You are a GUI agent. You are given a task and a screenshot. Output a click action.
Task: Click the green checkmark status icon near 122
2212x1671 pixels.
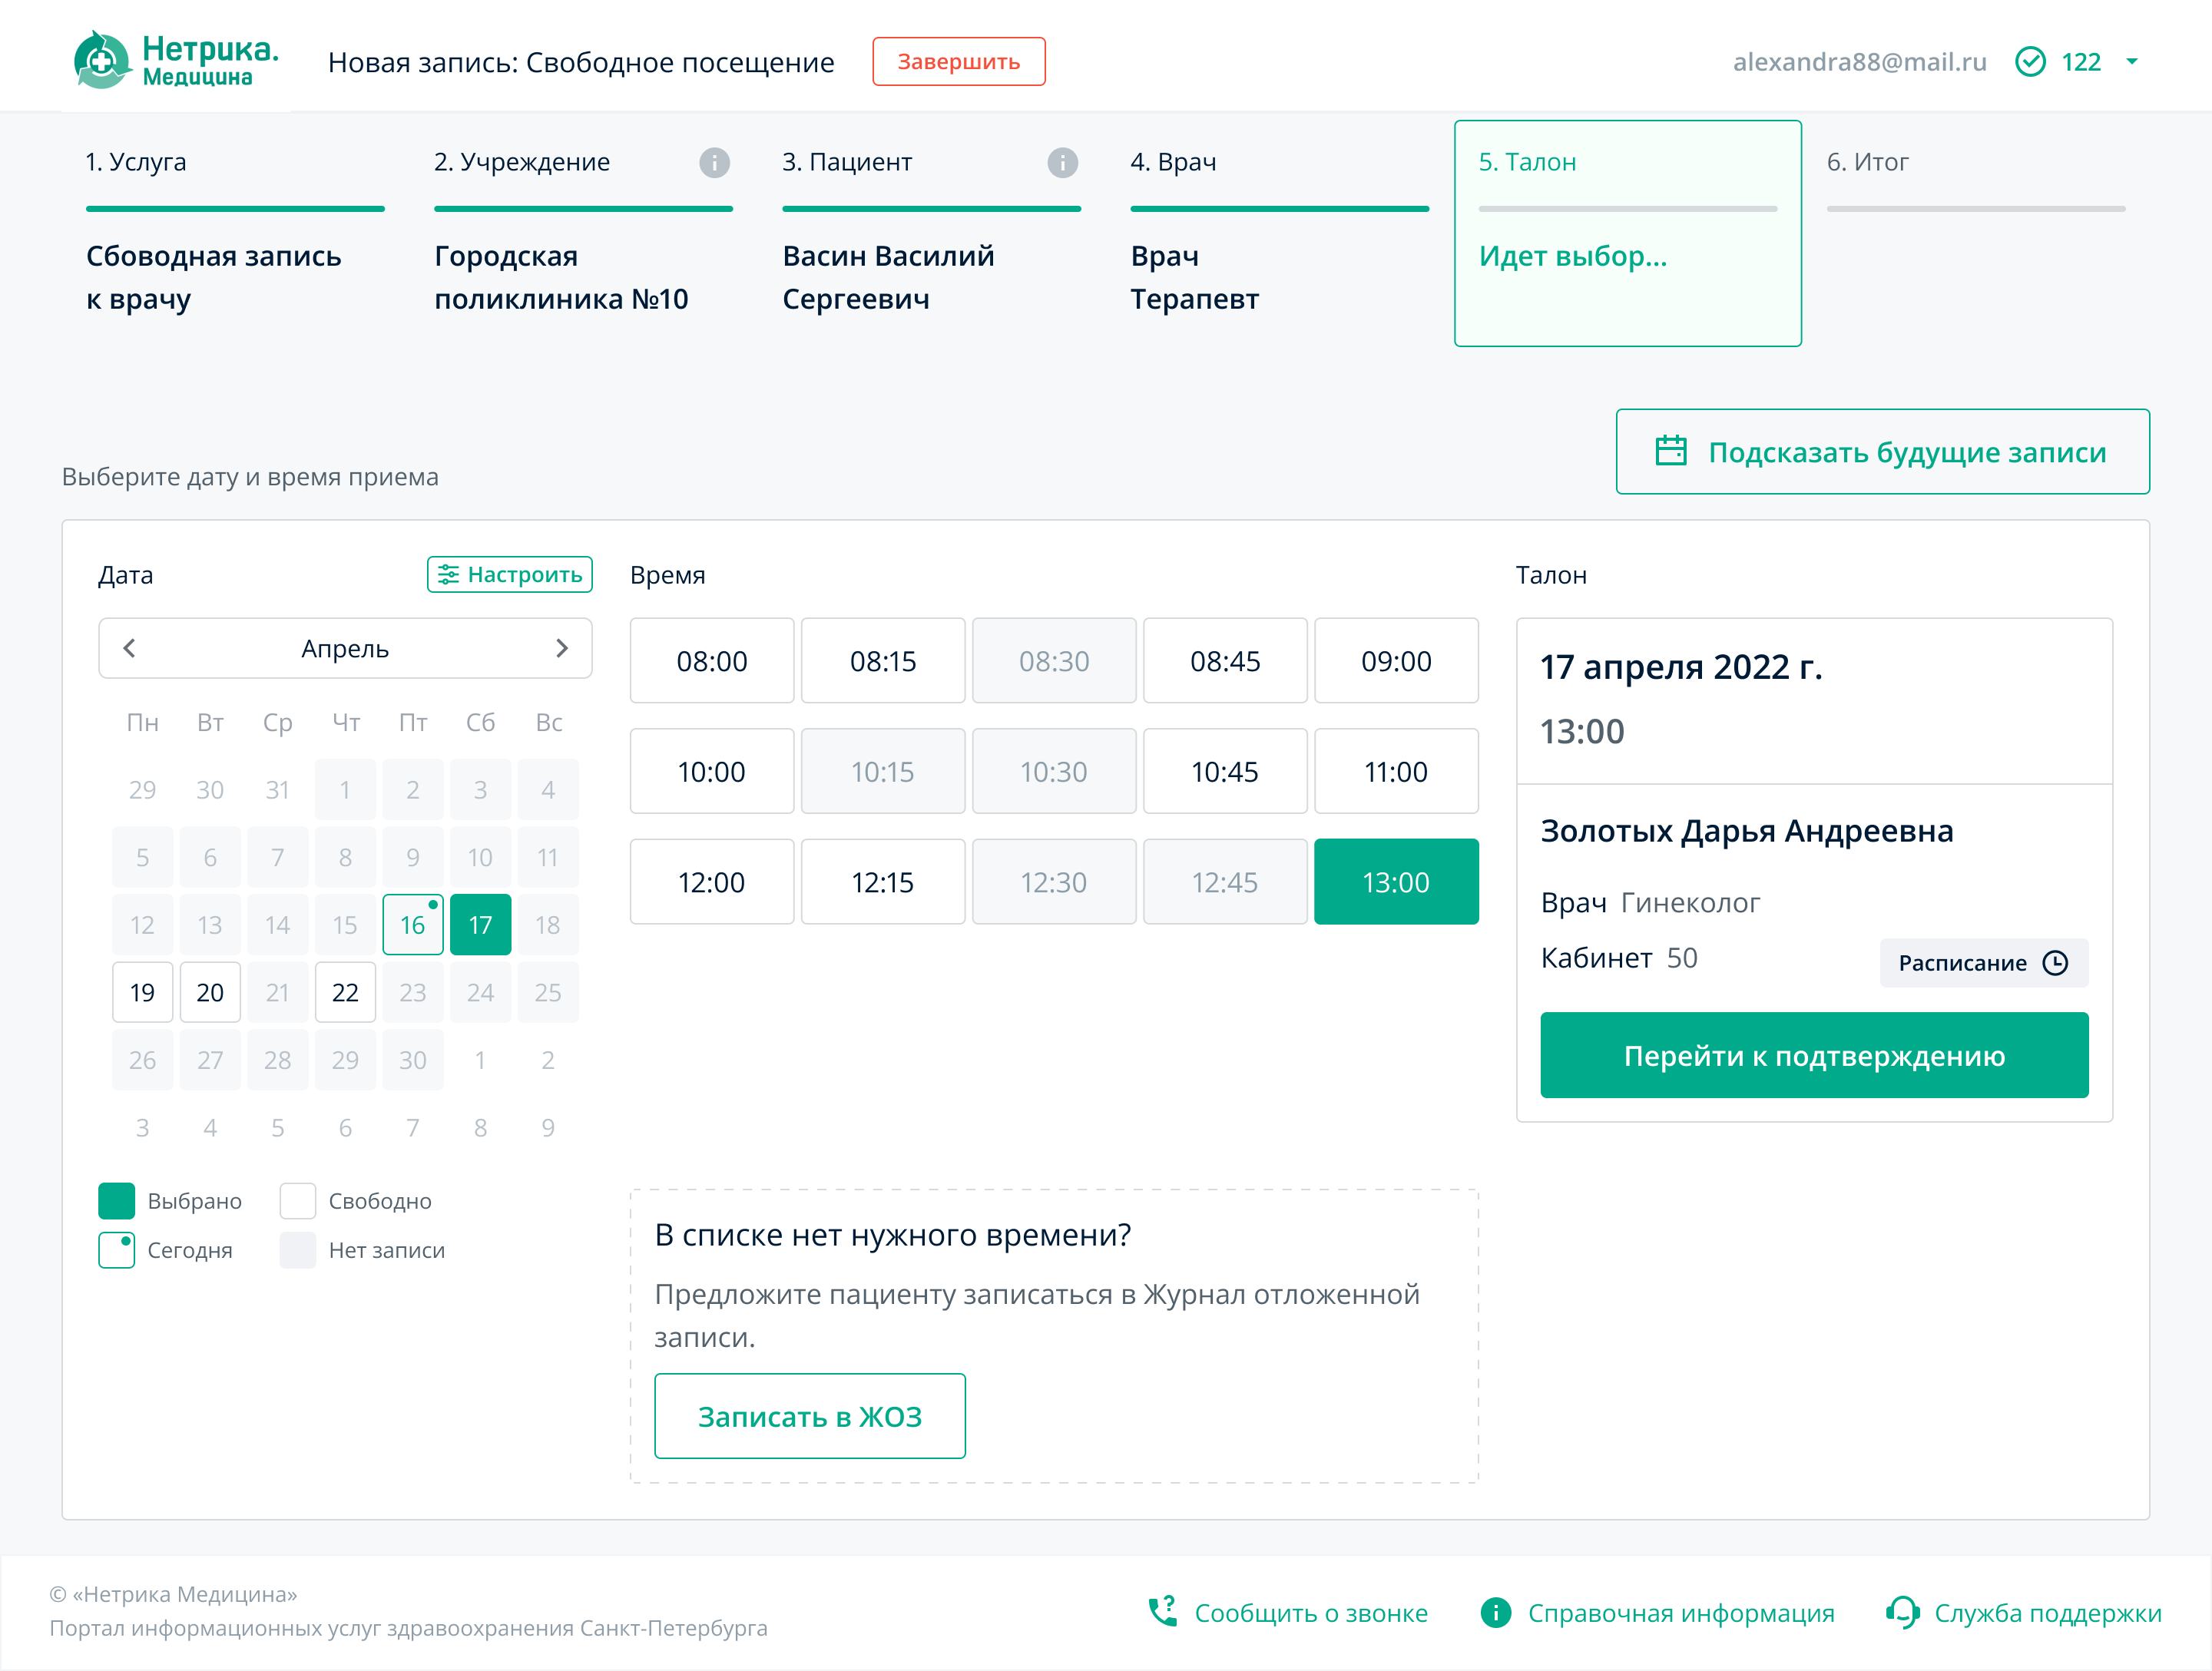(2030, 62)
